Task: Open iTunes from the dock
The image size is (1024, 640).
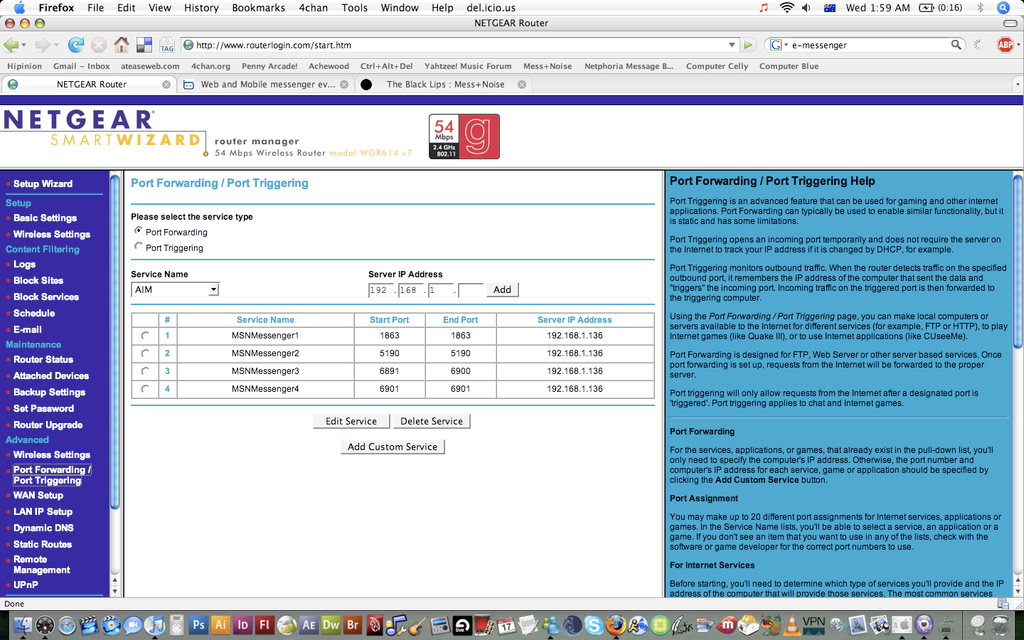Action: [155, 625]
